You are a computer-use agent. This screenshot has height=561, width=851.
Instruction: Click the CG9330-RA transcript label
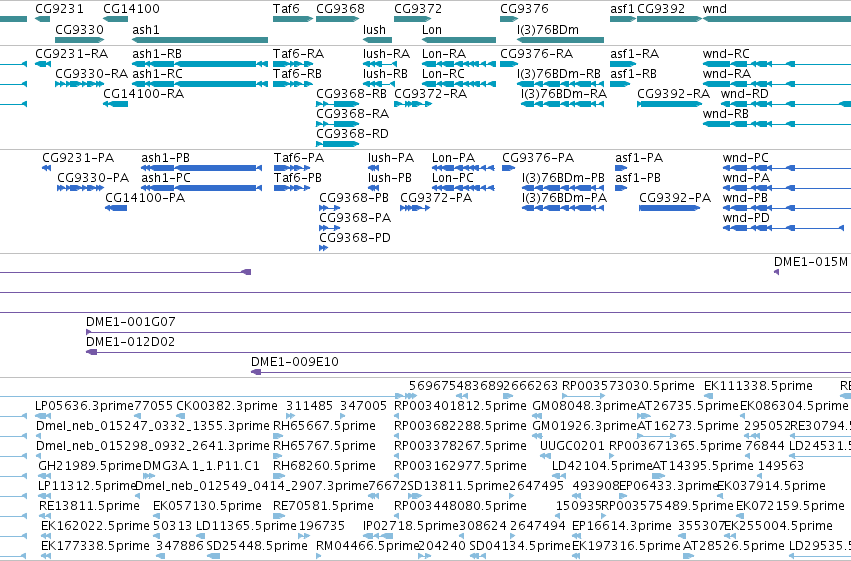[92, 73]
